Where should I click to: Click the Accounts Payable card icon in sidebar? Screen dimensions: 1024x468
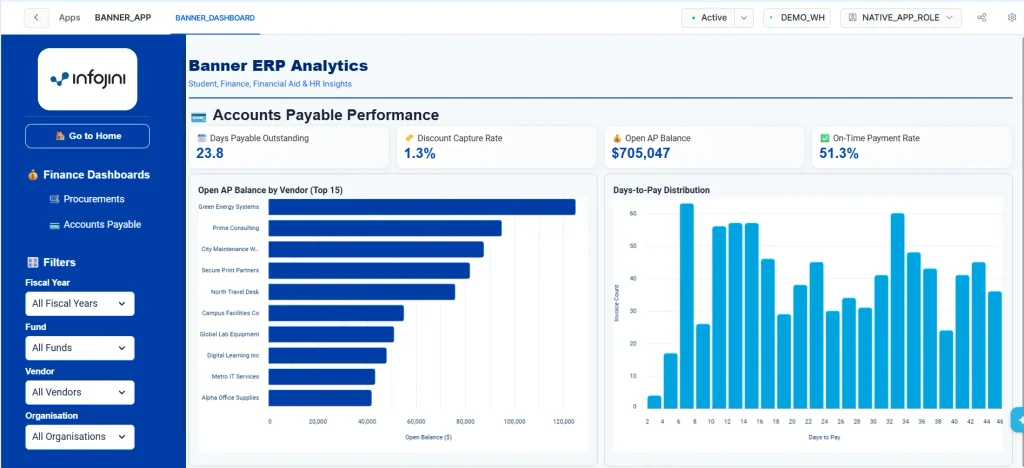(x=54, y=225)
